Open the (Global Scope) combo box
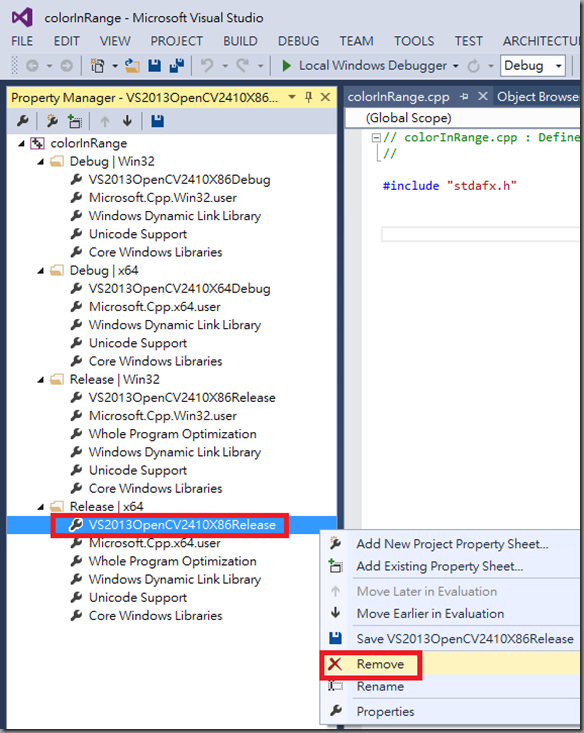Viewport: 584px width, 733px height. click(463, 118)
